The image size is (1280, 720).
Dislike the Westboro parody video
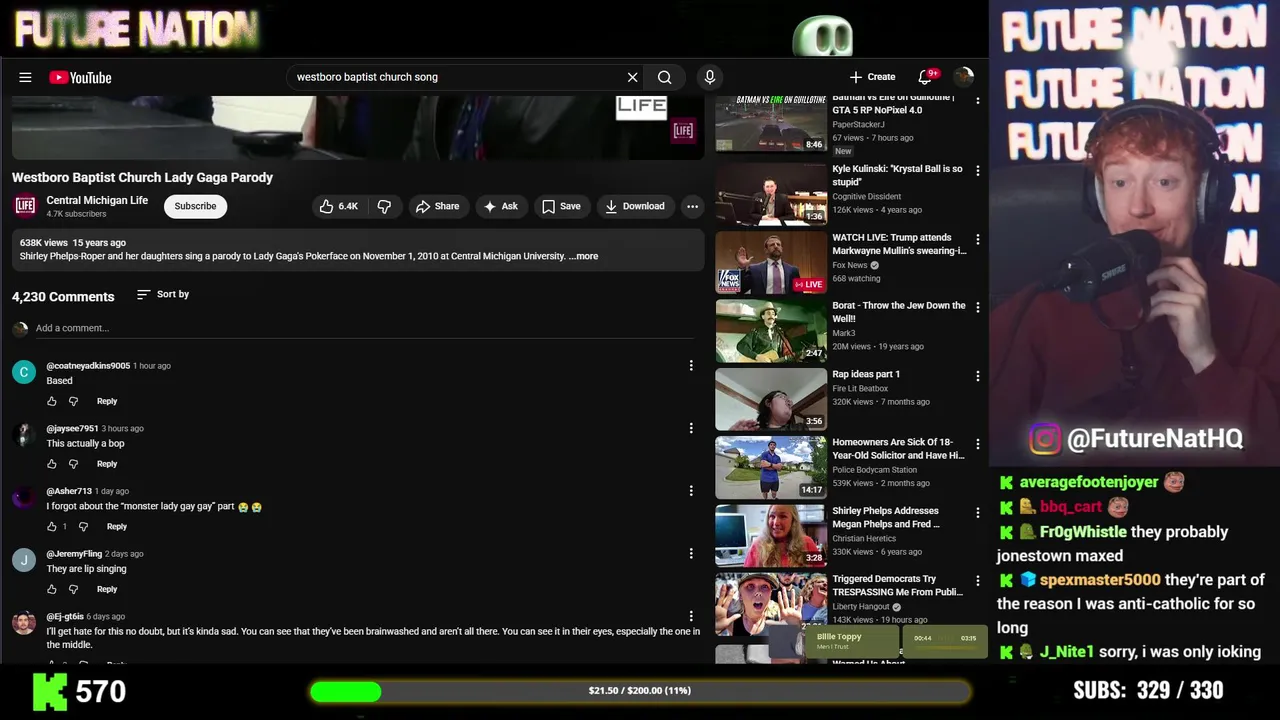click(x=384, y=206)
